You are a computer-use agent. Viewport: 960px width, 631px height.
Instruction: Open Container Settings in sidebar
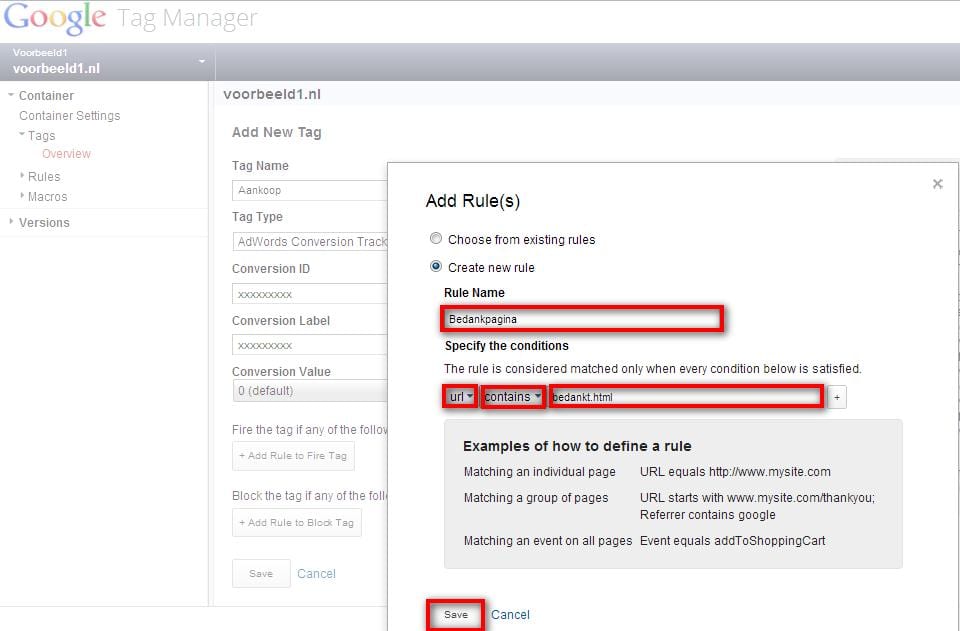[x=69, y=116]
